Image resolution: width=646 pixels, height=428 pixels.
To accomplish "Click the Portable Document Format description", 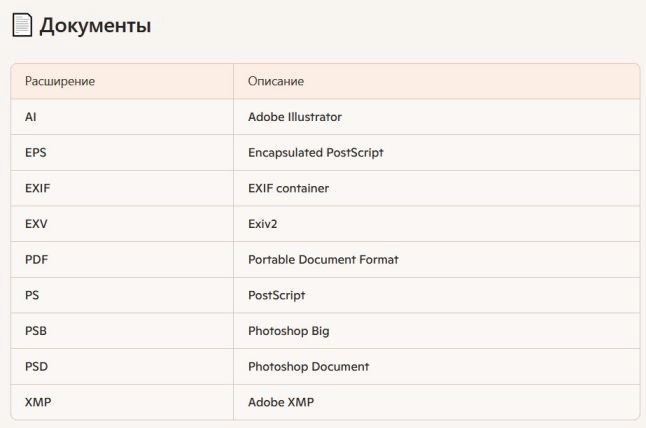I will tap(323, 260).
